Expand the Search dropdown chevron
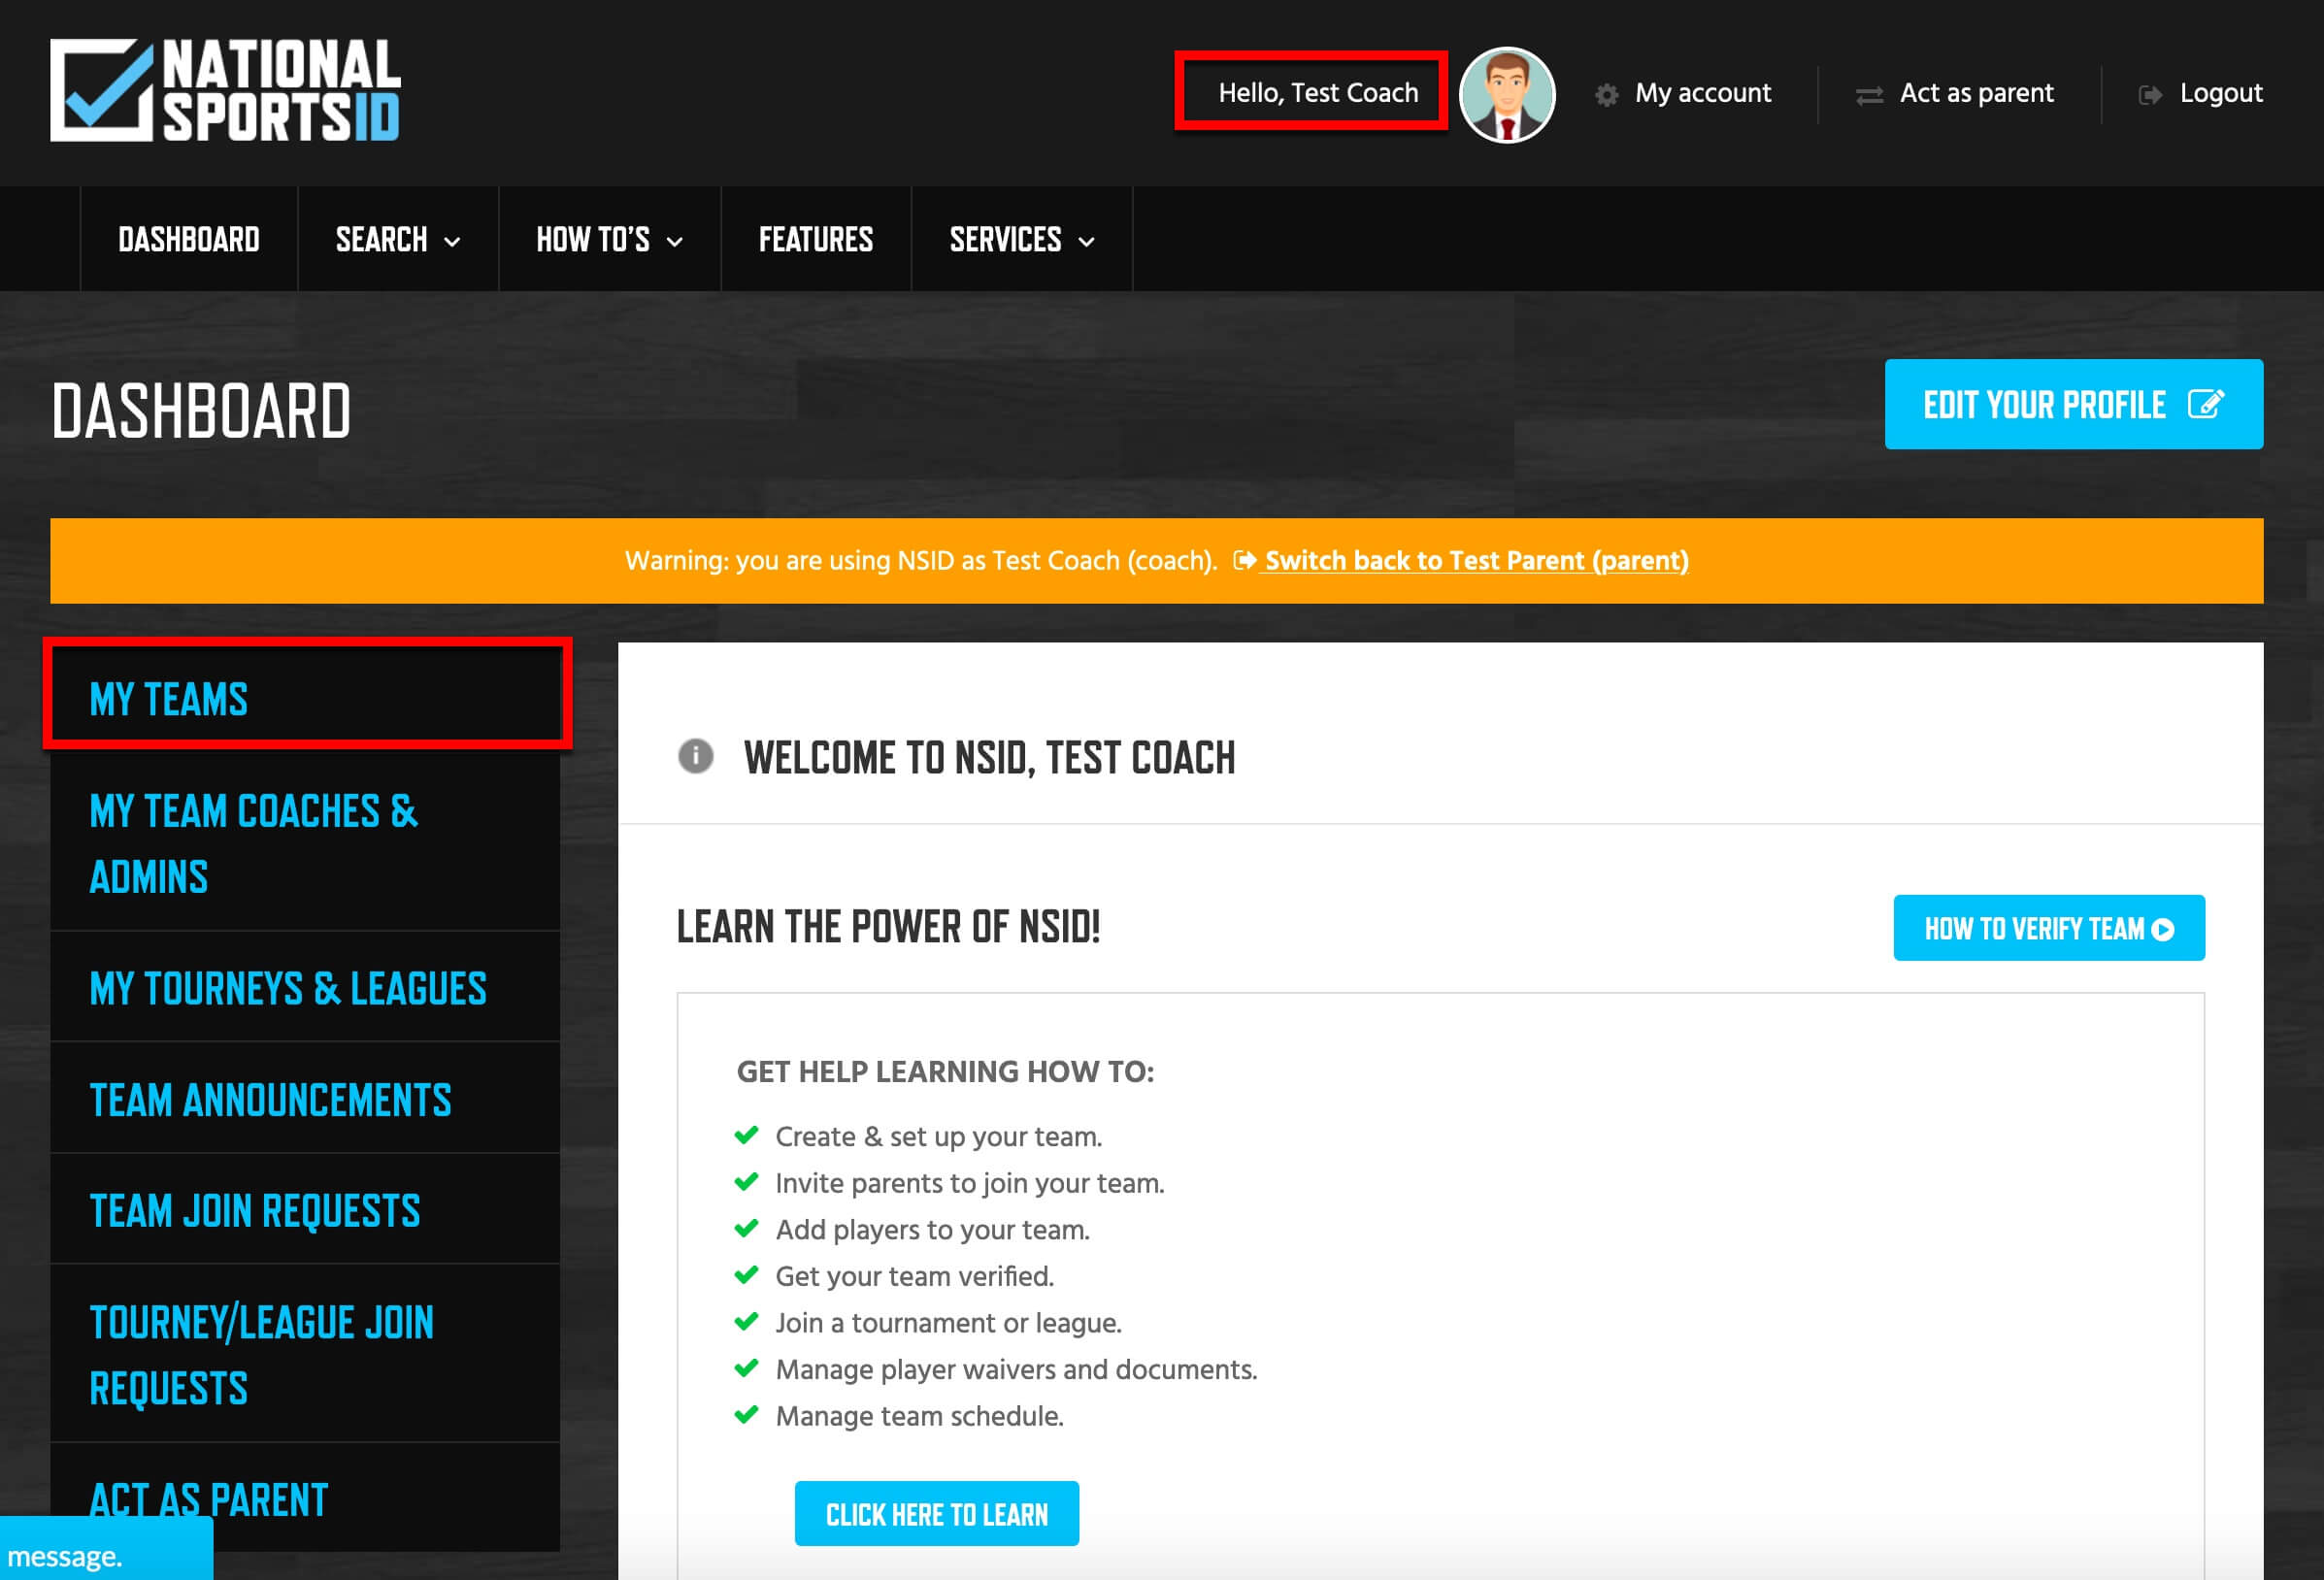Screen dimensions: 2324x1580 [452, 242]
